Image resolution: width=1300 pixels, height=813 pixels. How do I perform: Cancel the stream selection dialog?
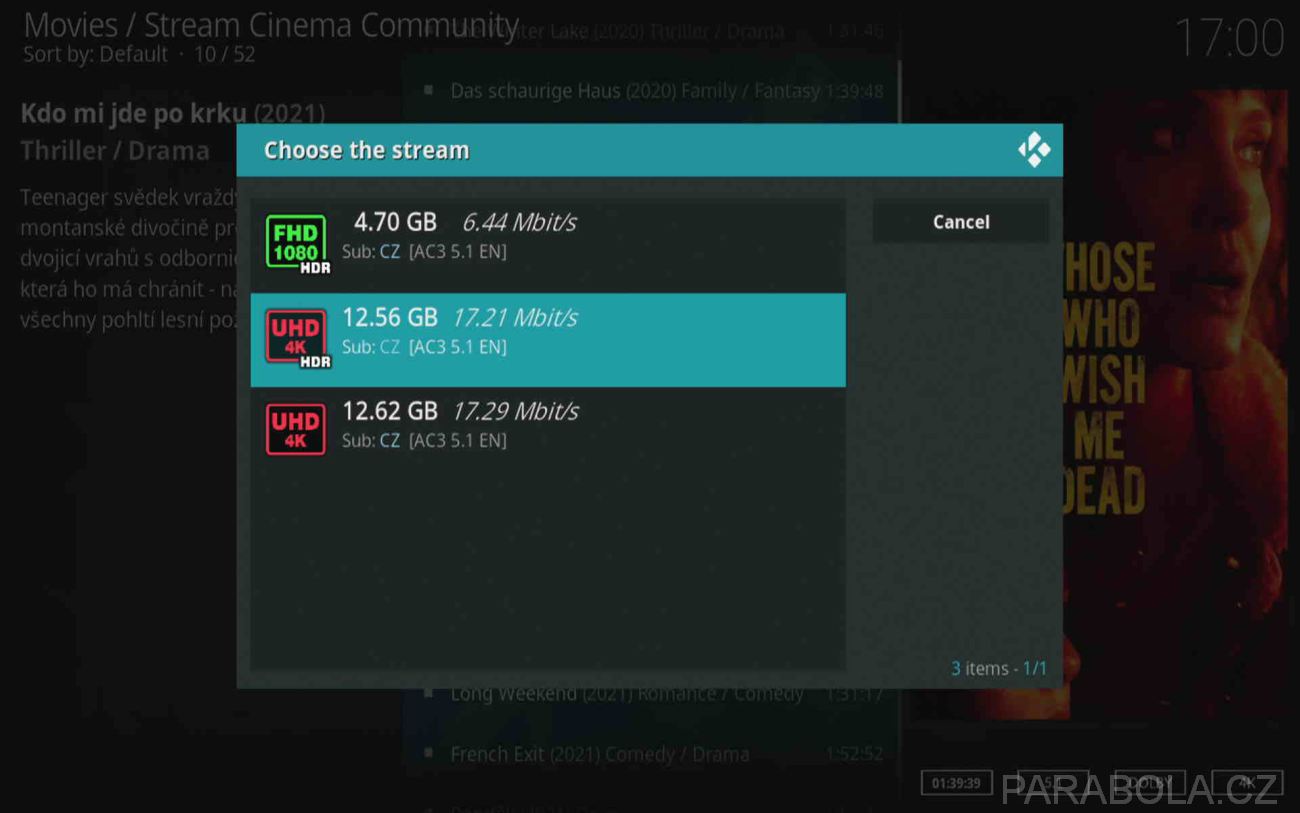[961, 222]
